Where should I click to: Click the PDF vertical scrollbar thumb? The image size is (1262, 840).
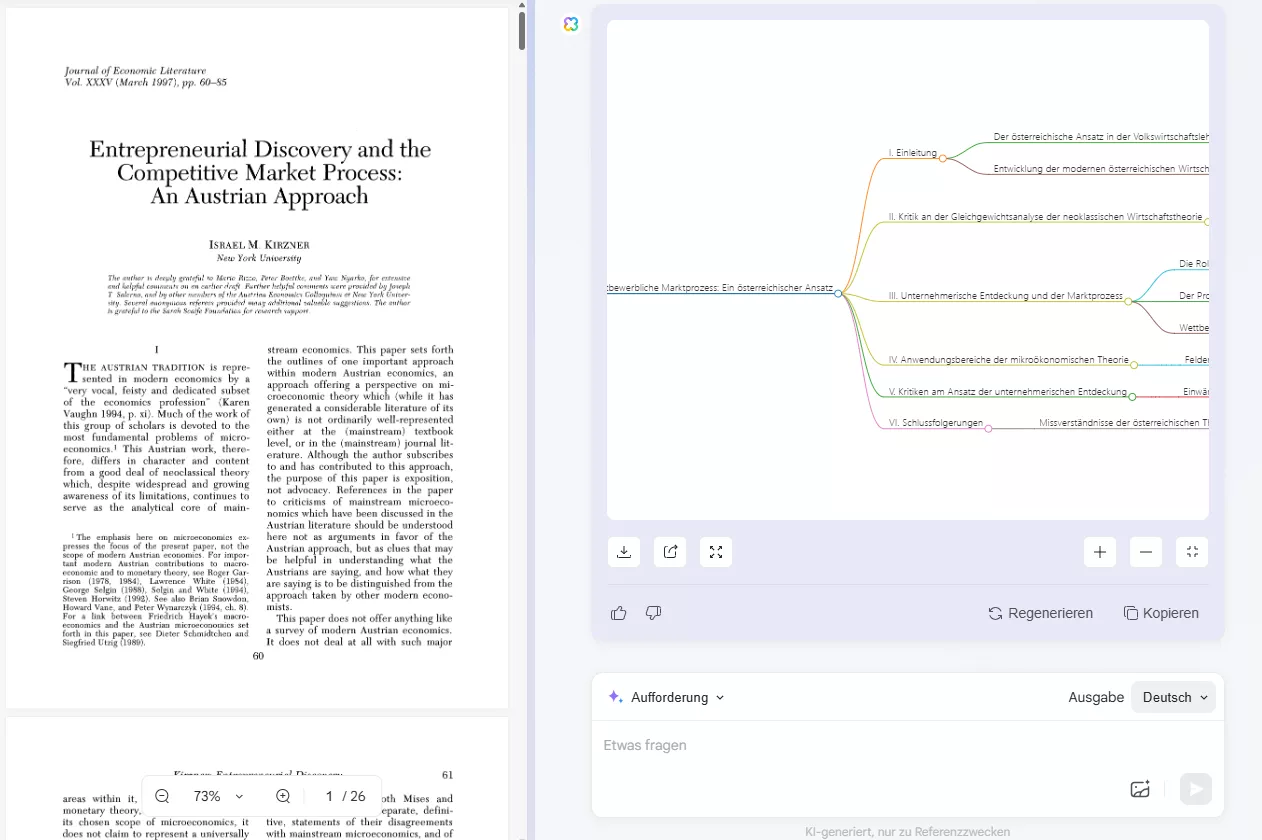coord(522,29)
